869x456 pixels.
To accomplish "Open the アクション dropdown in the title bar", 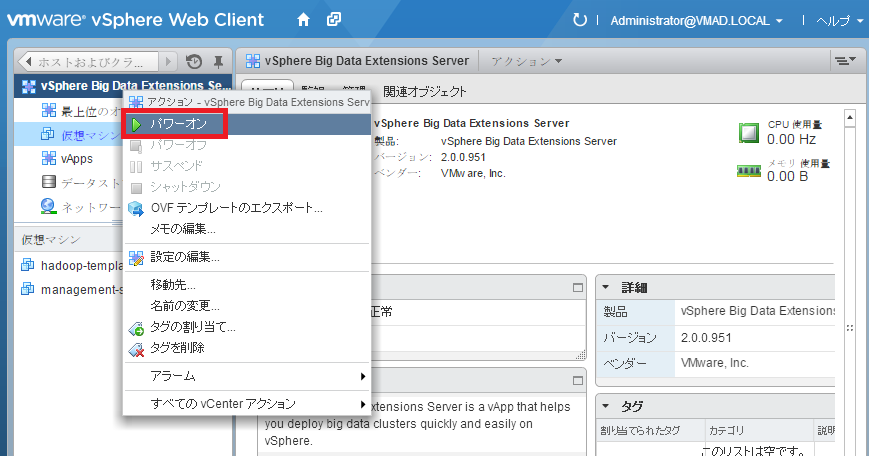I will coord(526,62).
